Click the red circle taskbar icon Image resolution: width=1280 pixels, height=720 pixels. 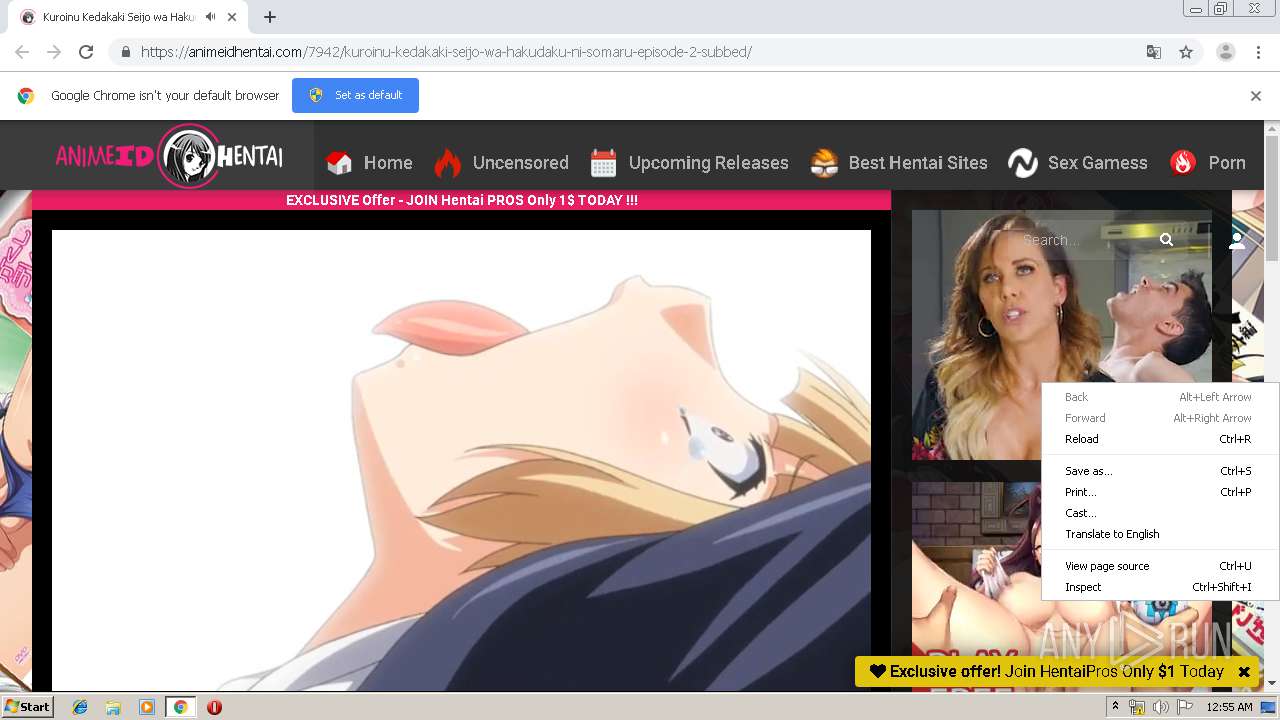point(214,707)
